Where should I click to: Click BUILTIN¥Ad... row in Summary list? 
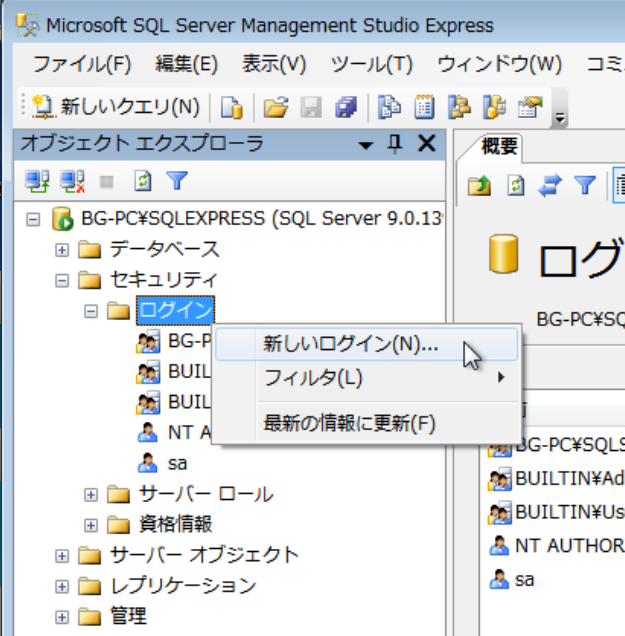click(556, 479)
